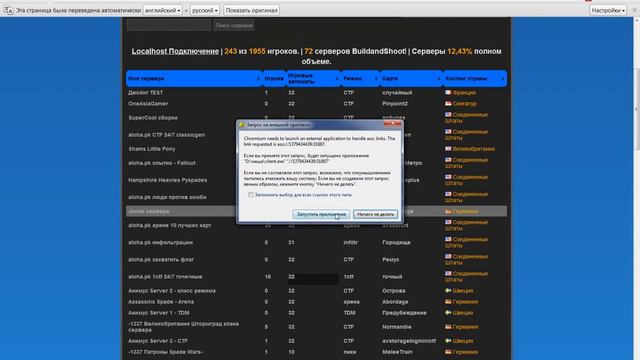Click the German flag in Assassins Spade - Arena row
The width and height of the screenshot is (640, 360).
click(448, 302)
